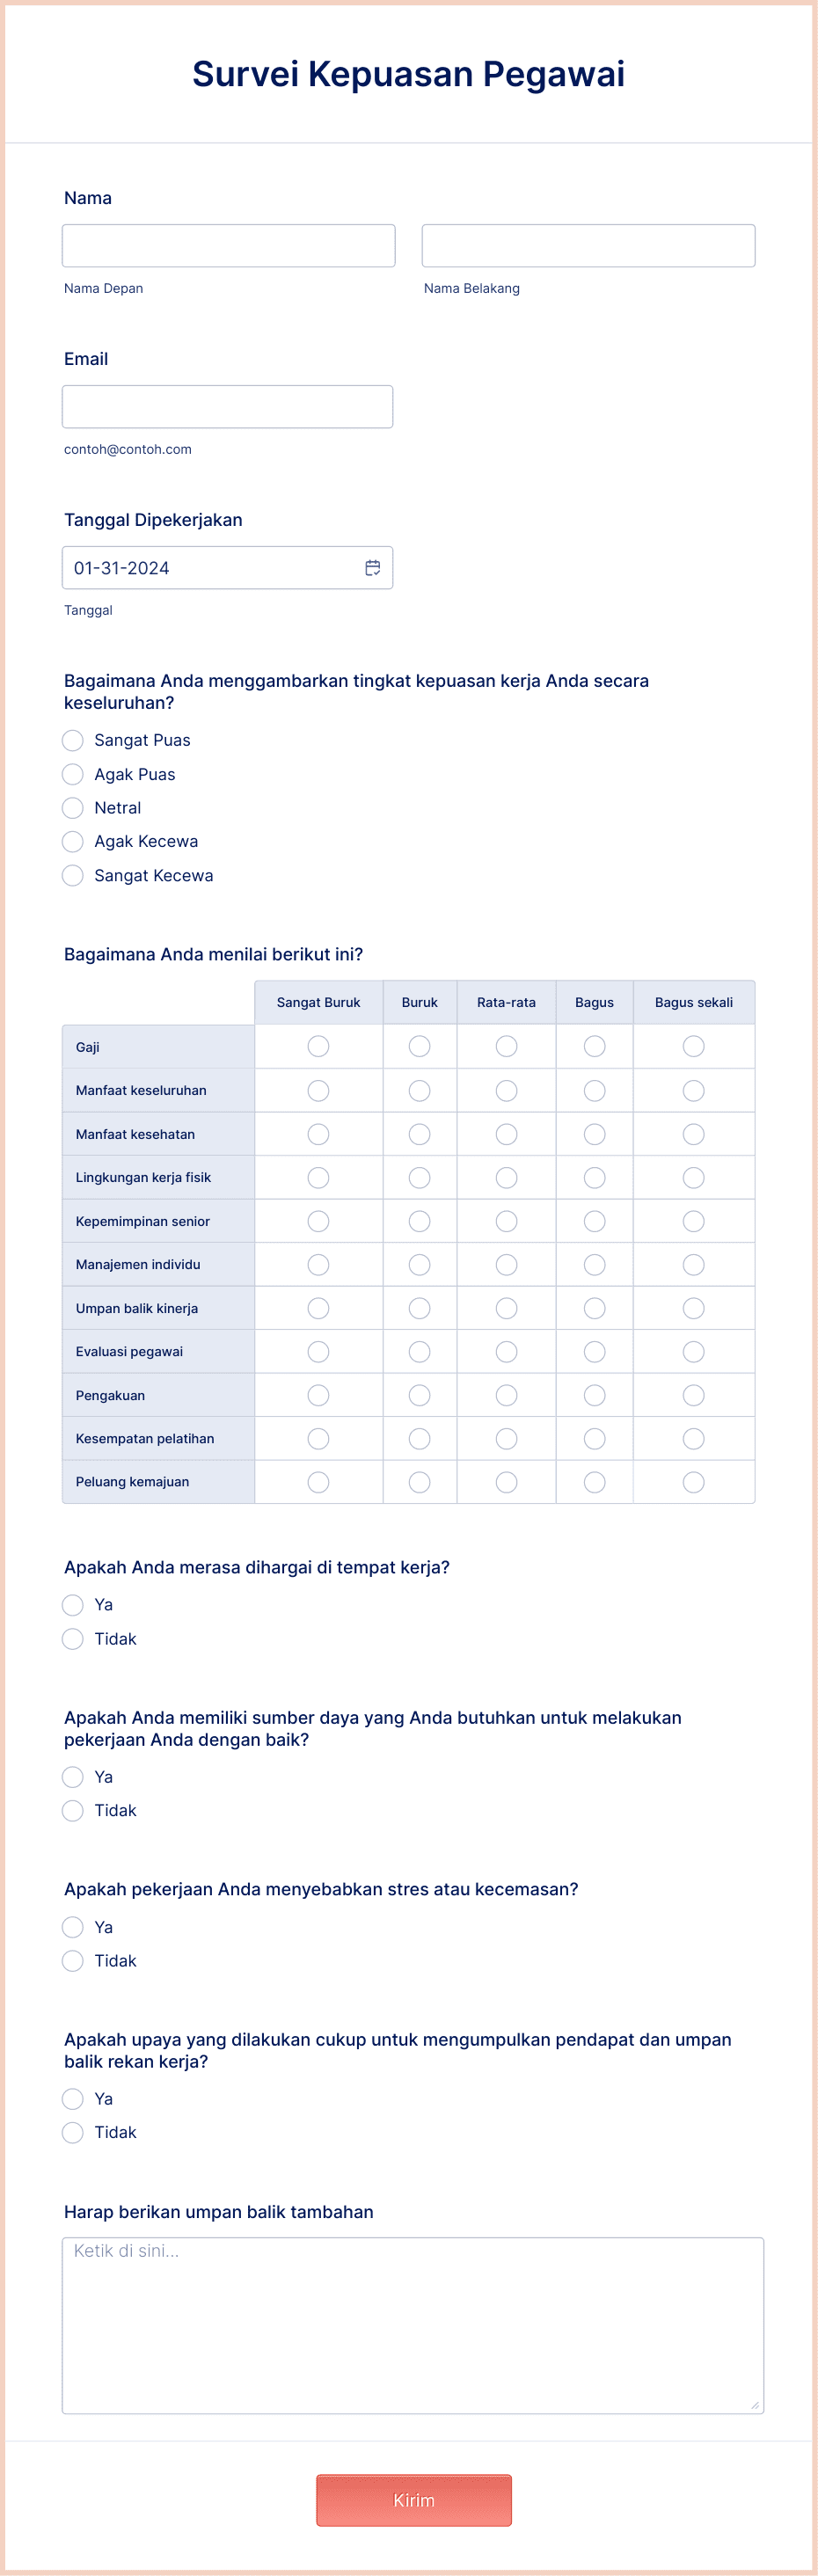Rate Kepemimpinan senior as Rata-rata
This screenshot has height=2576, width=818.
(x=506, y=1221)
